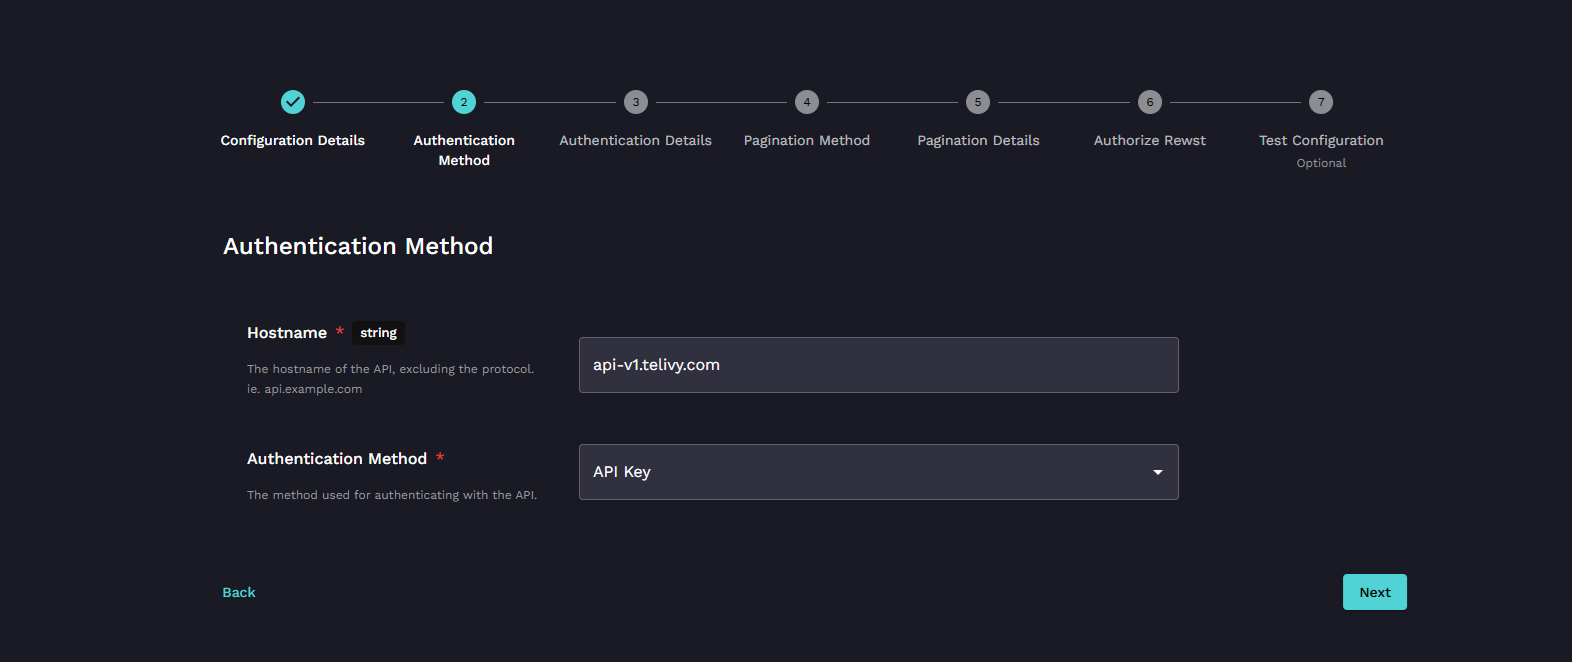This screenshot has width=1572, height=662.
Task: Open Authentication Method step label
Action: (x=464, y=150)
